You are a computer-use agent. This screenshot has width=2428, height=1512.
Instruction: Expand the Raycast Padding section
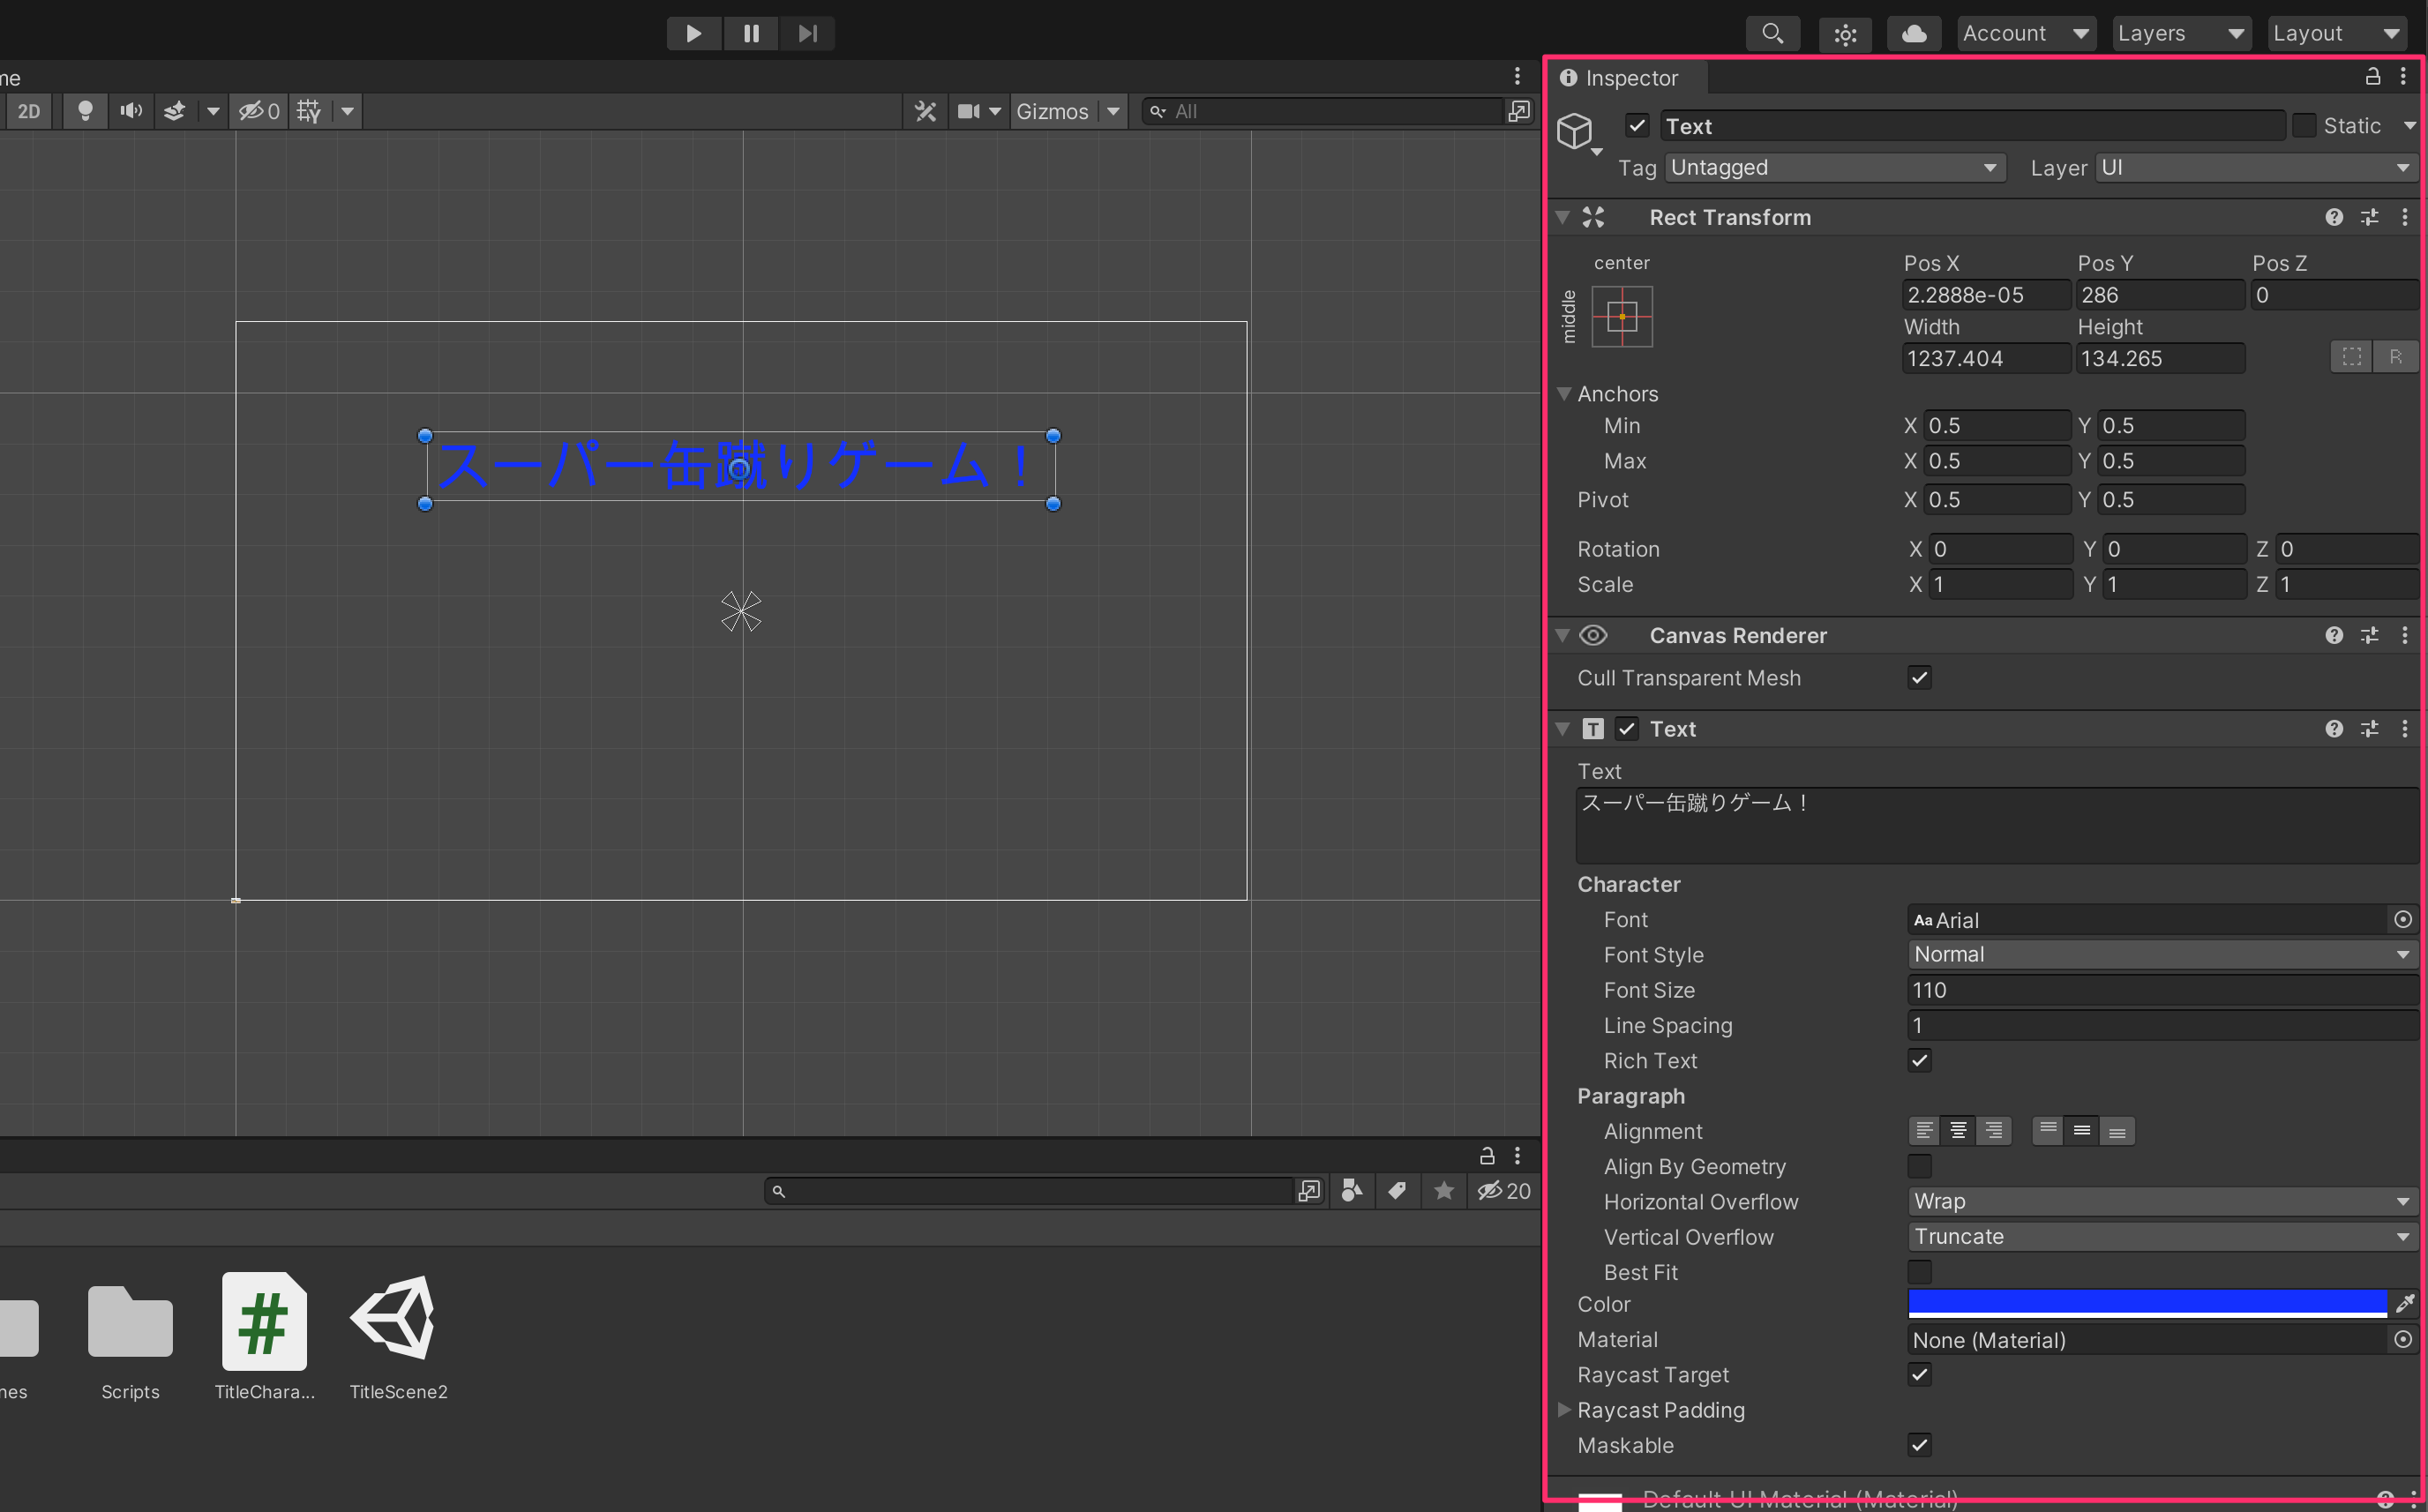(x=1564, y=1410)
